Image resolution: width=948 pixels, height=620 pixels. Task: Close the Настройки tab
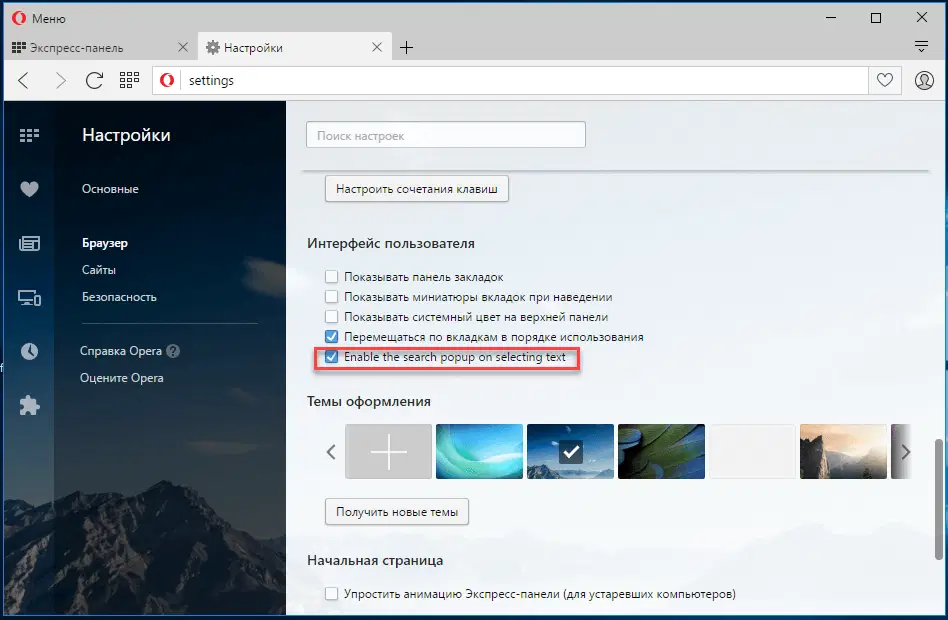[377, 47]
